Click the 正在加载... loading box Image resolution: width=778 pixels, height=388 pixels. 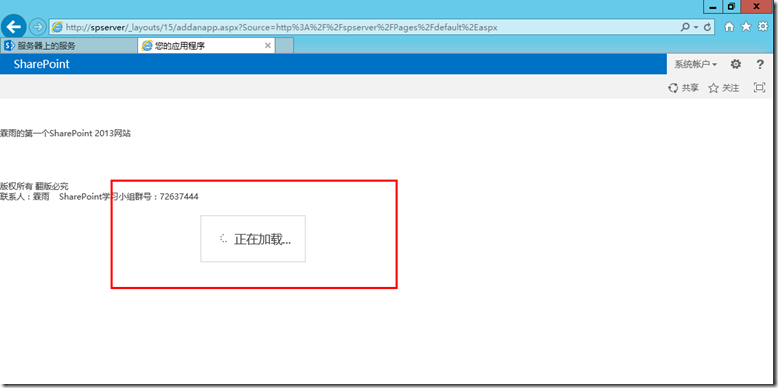tap(253, 239)
